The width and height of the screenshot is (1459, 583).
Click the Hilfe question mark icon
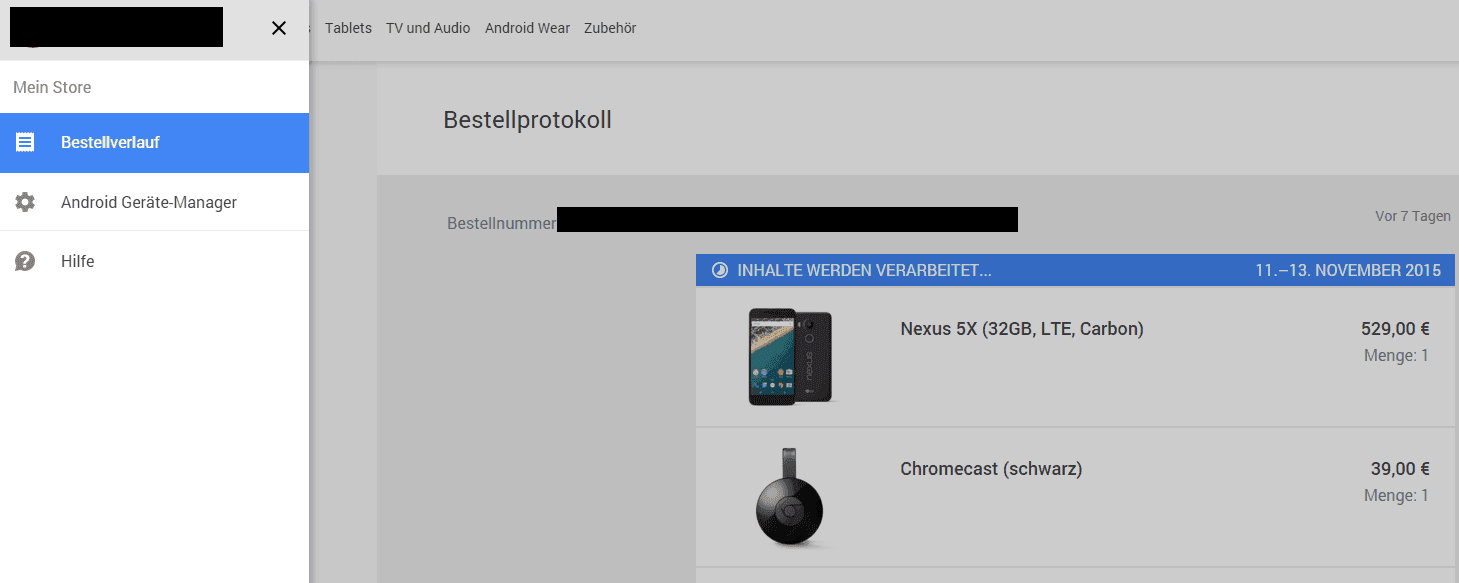tap(25, 261)
